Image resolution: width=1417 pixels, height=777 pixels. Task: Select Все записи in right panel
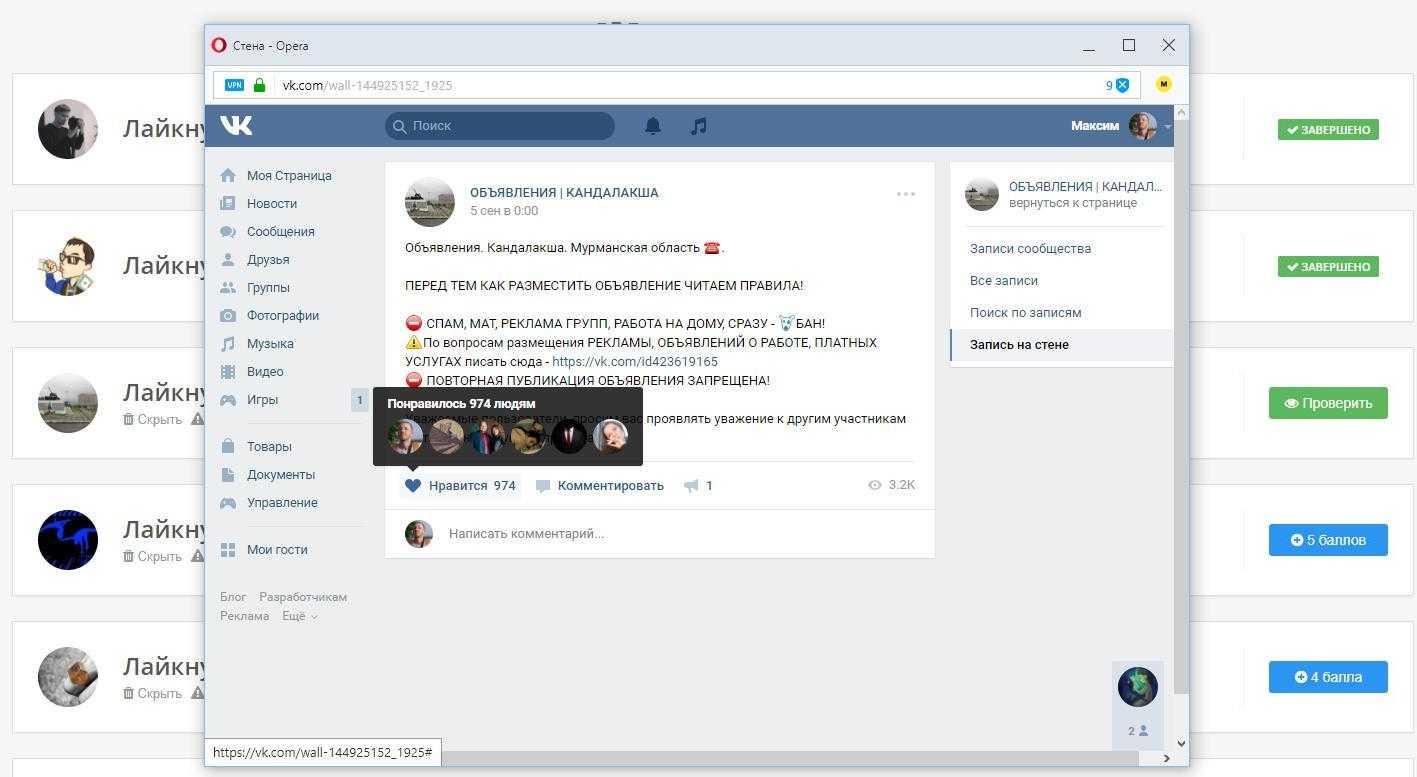[x=1004, y=281]
